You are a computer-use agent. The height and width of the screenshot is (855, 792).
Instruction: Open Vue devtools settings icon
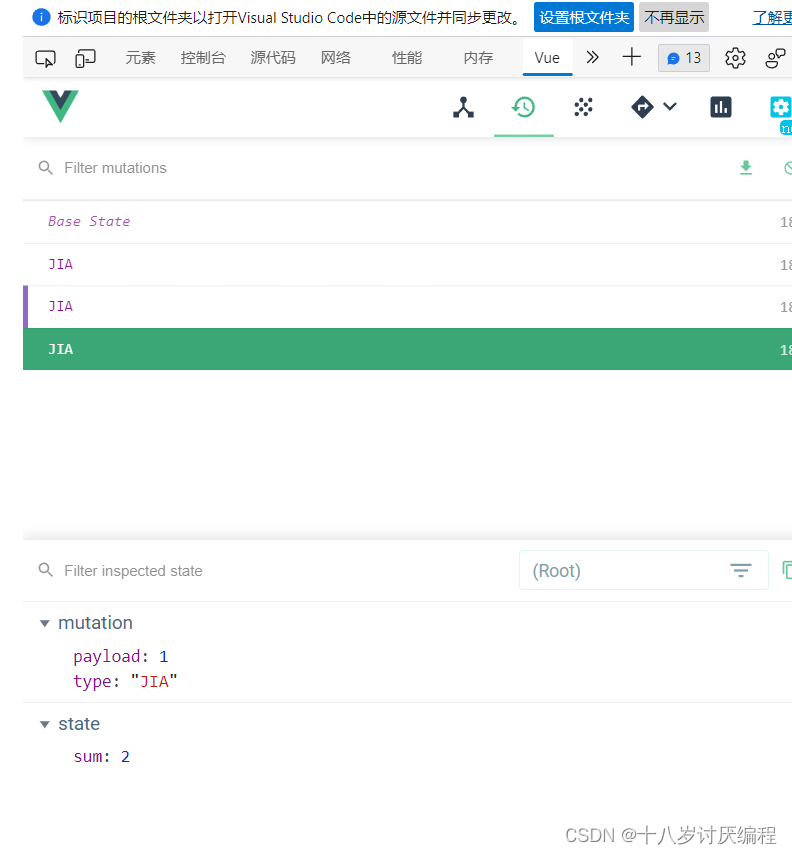coord(781,107)
